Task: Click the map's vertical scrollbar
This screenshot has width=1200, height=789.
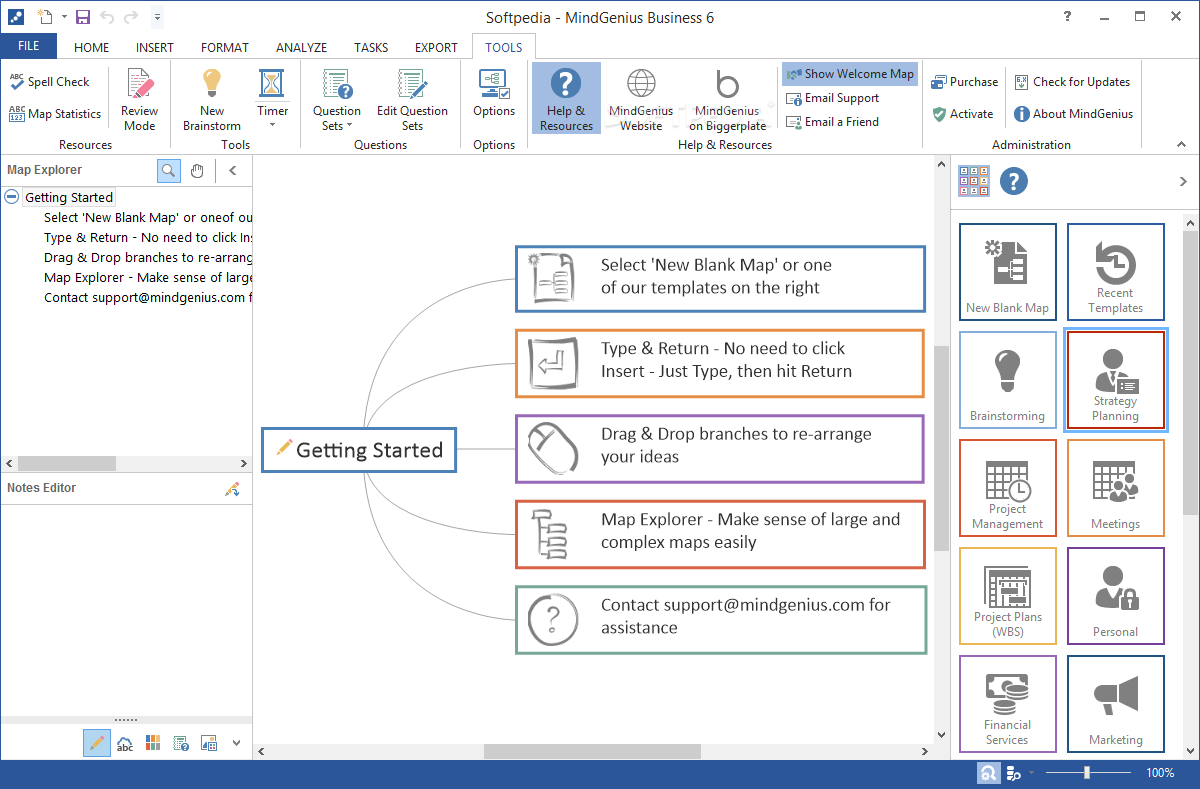Action: (x=941, y=447)
